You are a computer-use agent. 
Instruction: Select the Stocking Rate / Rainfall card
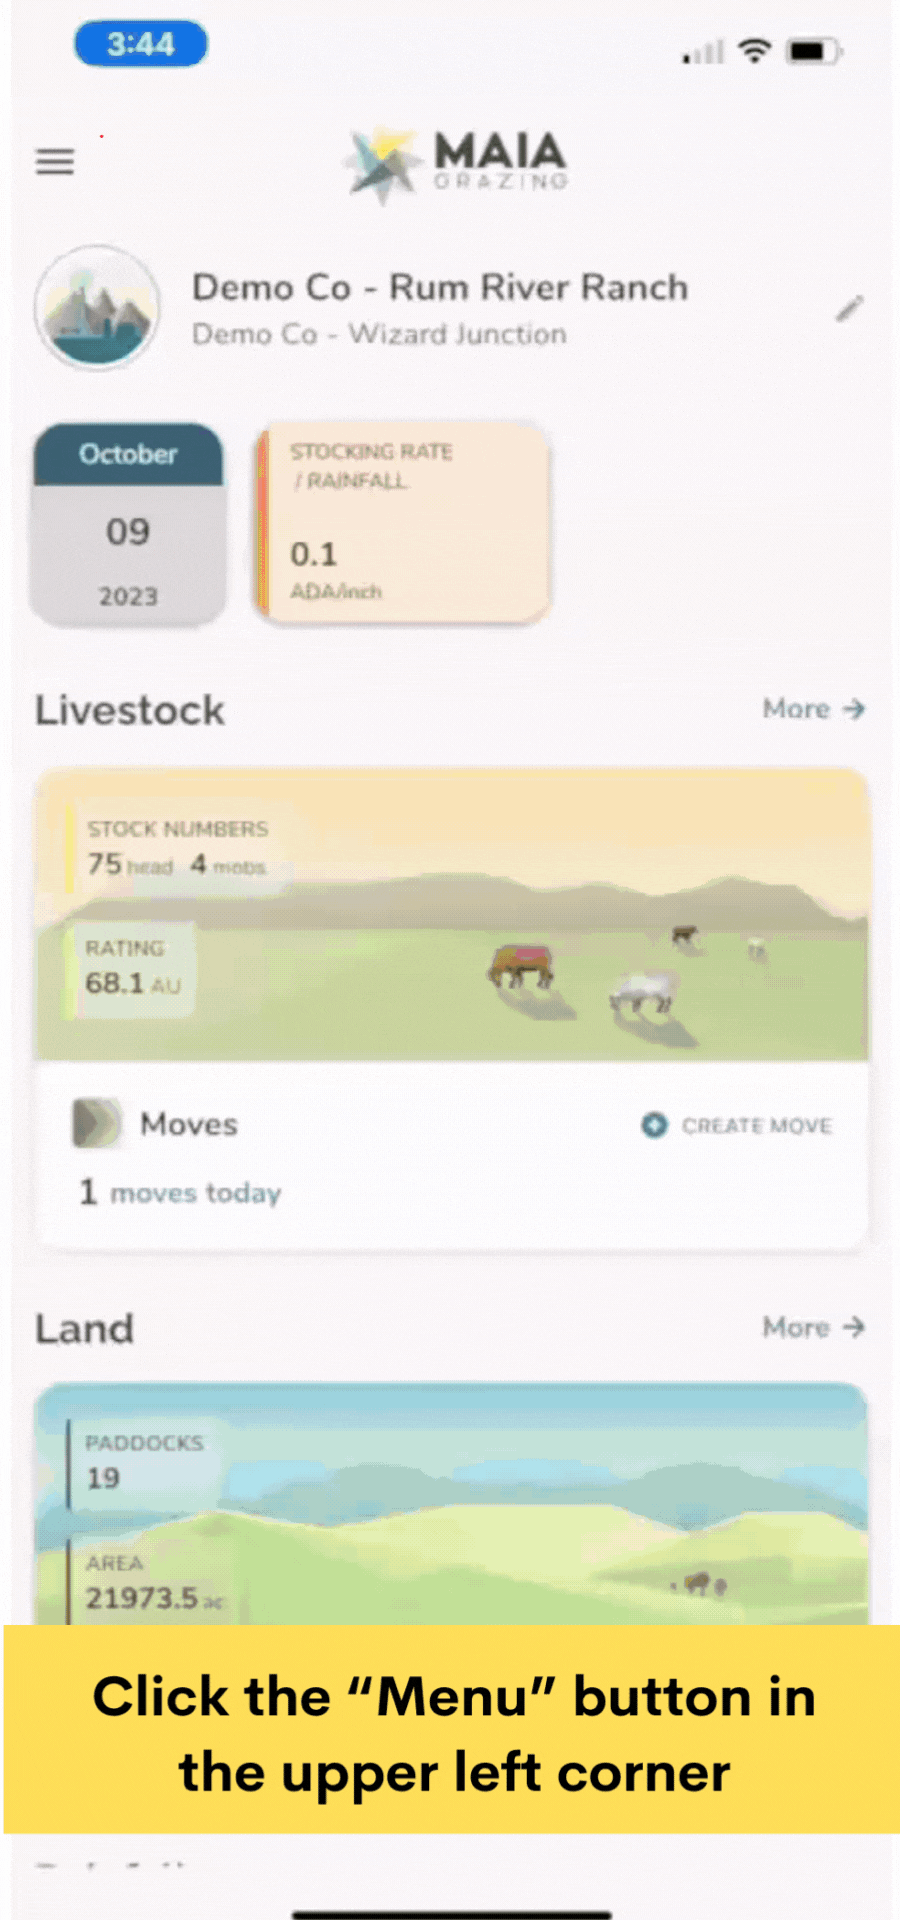coord(402,521)
